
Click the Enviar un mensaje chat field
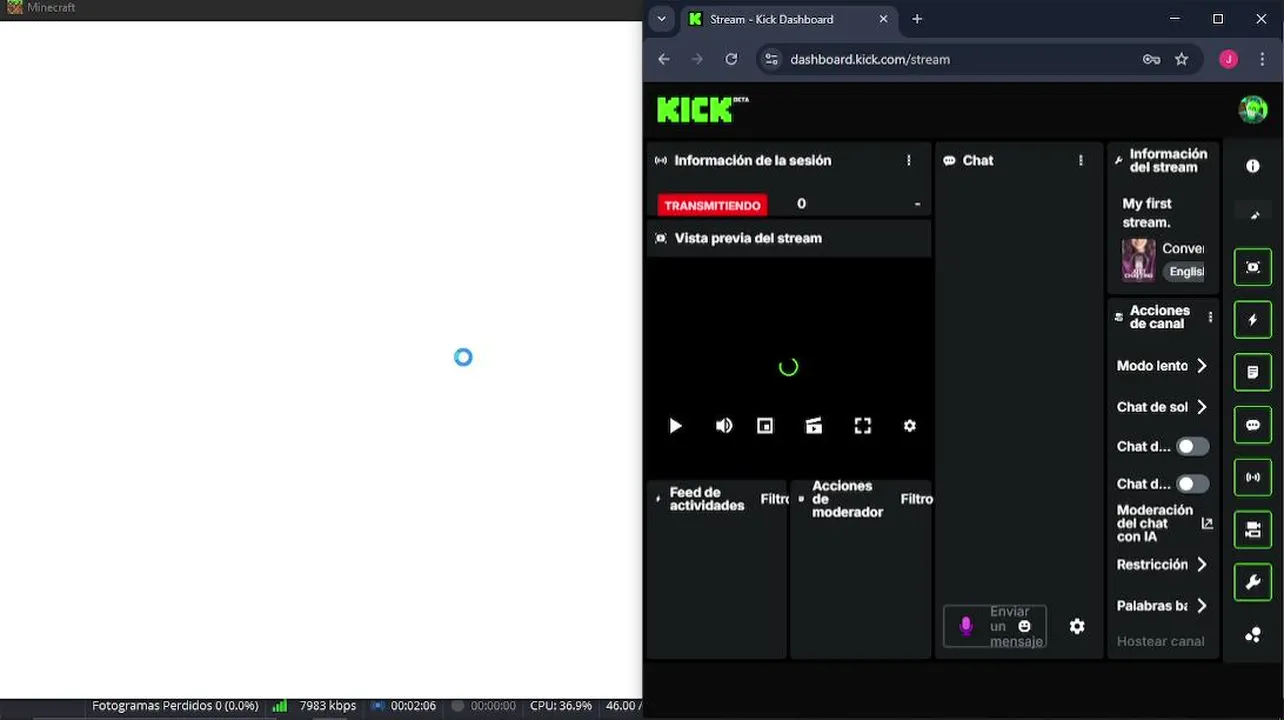995,626
